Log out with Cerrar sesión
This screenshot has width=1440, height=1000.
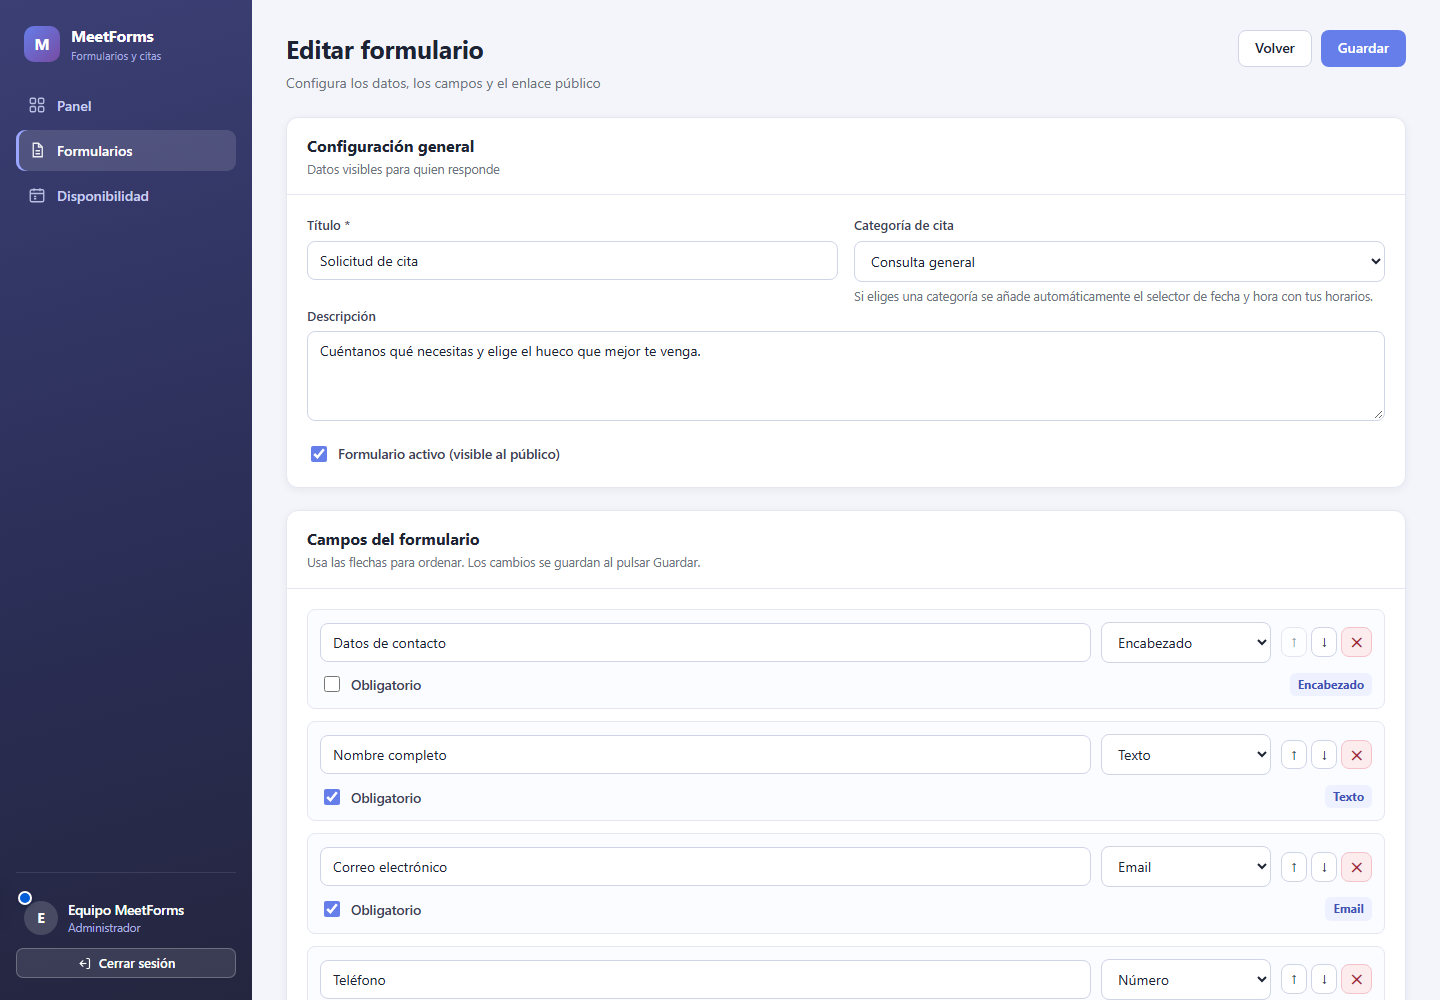[126, 963]
